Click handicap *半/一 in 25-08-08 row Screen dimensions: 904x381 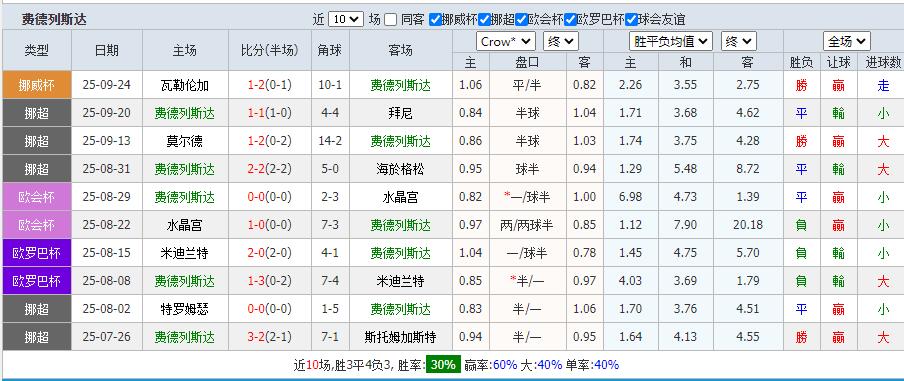(526, 281)
